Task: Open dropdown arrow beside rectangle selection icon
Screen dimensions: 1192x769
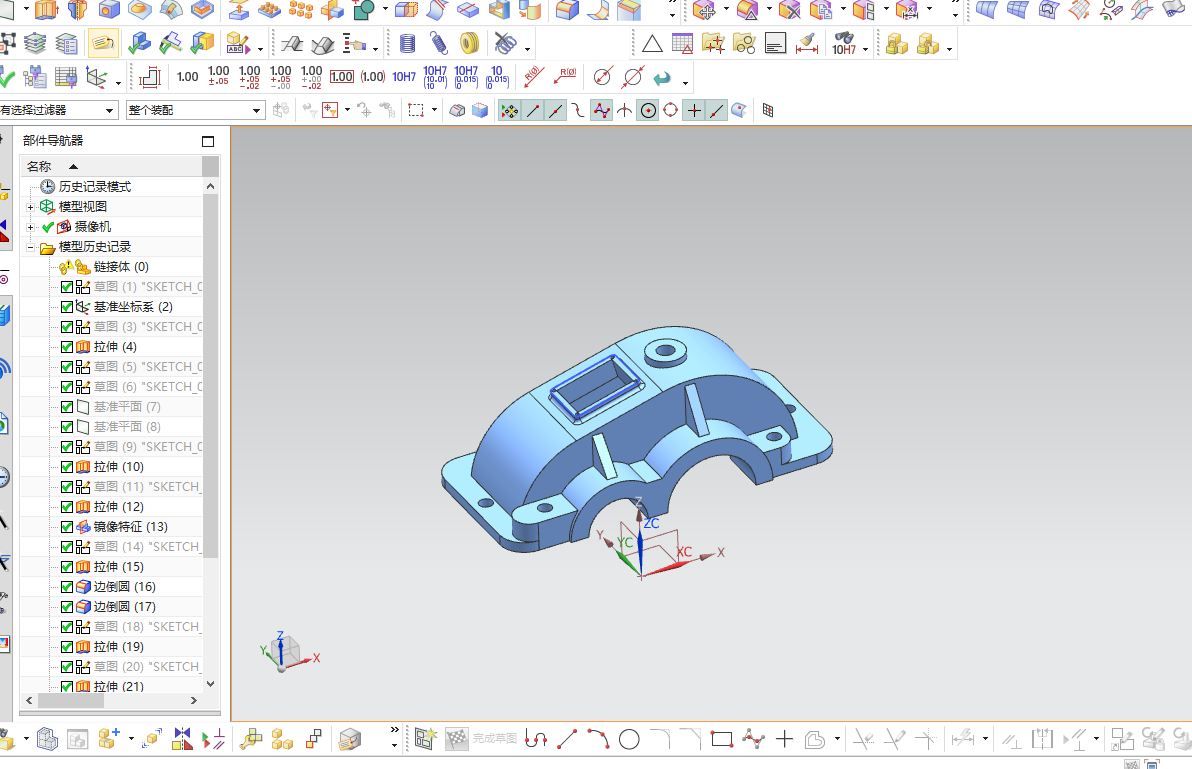Action: pyautogui.click(x=434, y=110)
